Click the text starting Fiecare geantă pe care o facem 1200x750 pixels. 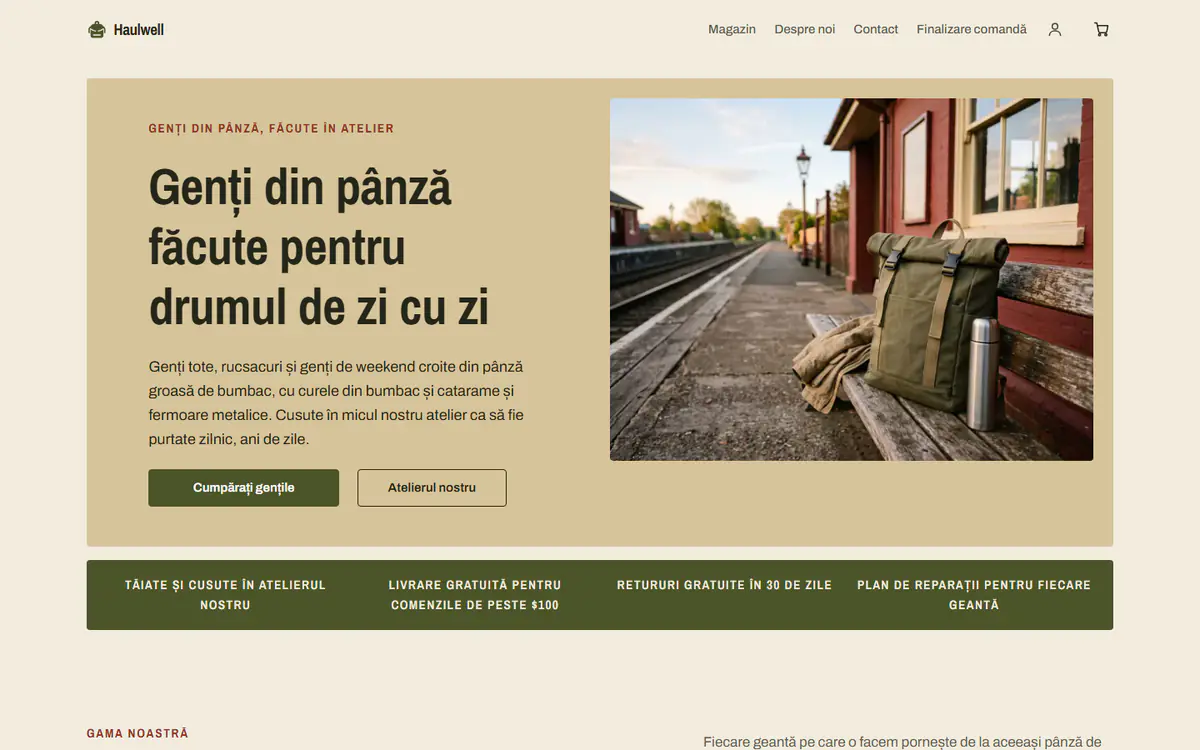pos(902,742)
